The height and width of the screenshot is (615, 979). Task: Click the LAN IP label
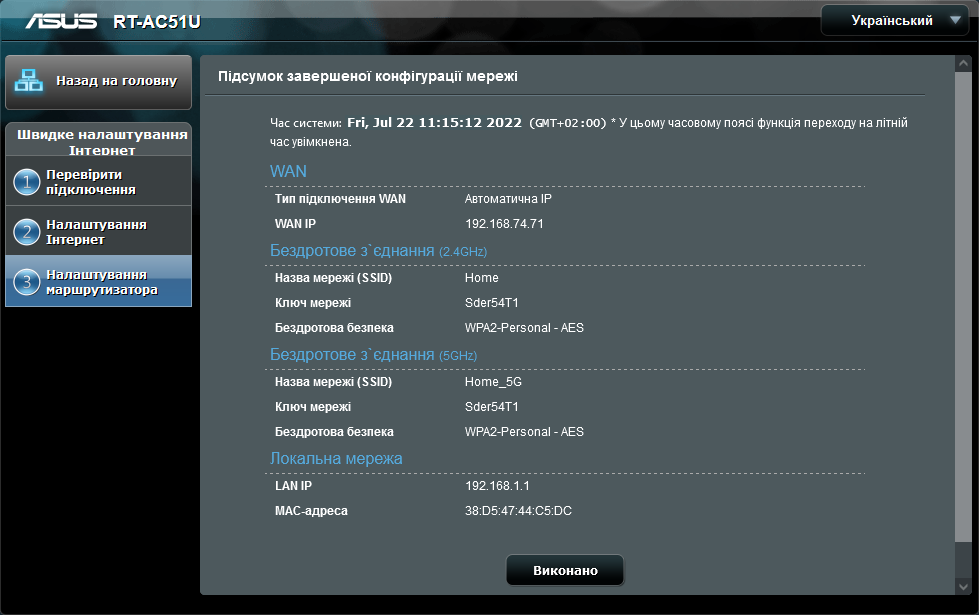(x=293, y=486)
